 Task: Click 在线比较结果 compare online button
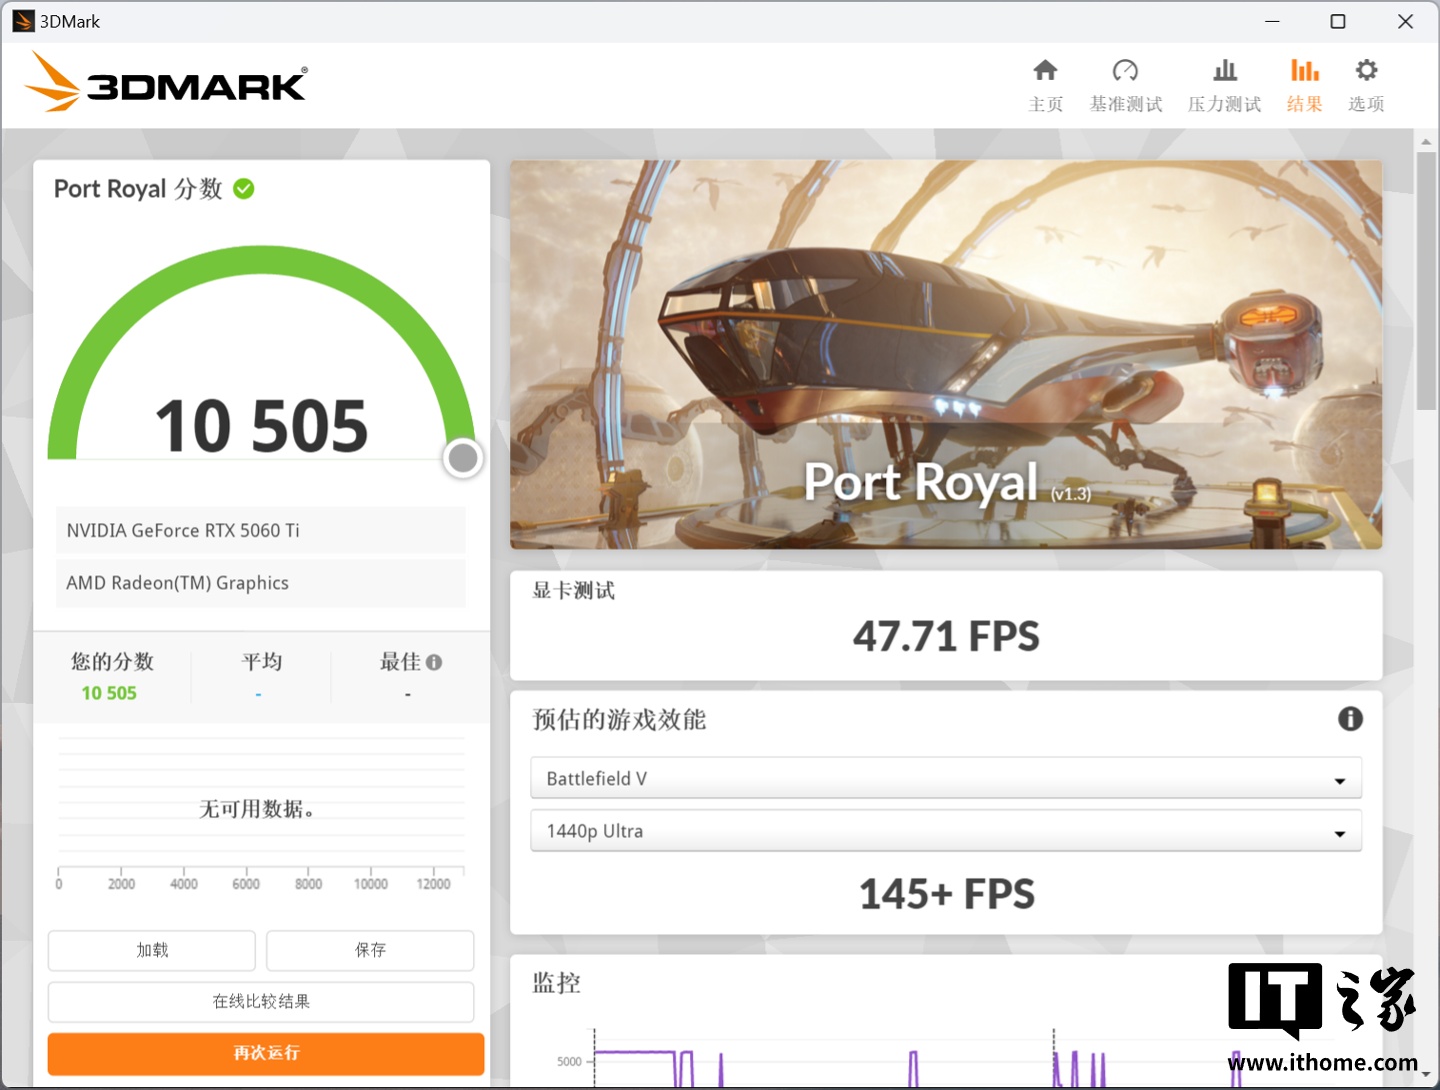click(x=261, y=1002)
